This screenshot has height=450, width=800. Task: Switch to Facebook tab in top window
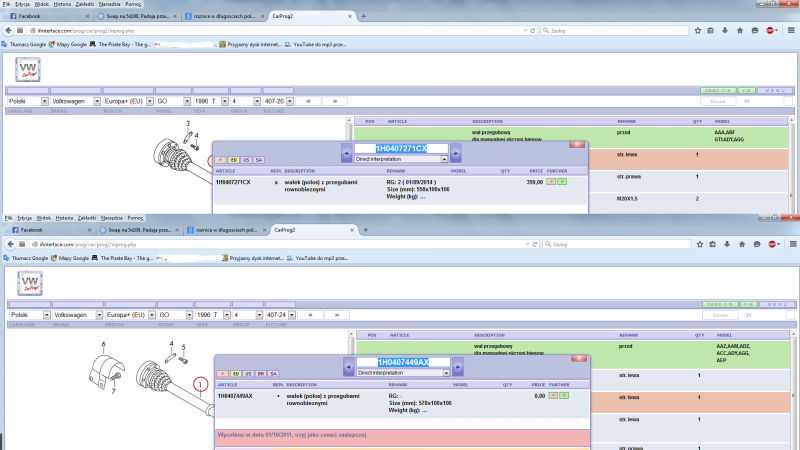48,16
